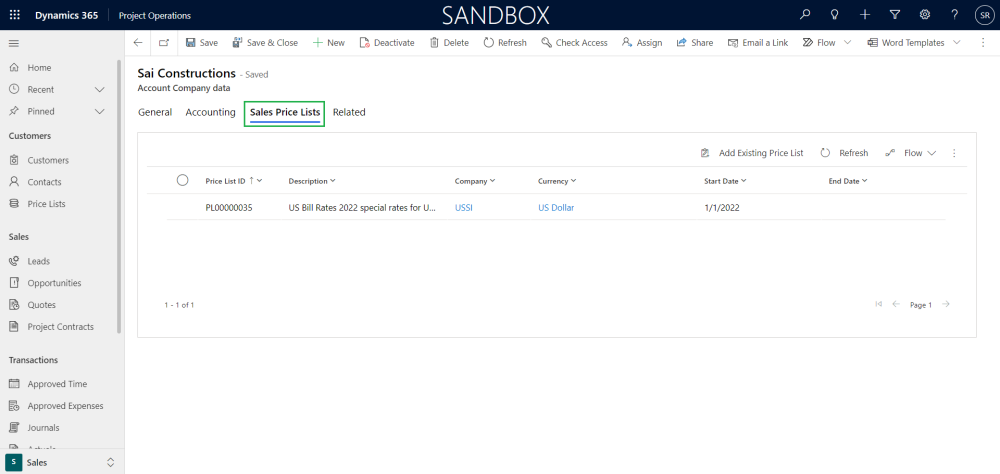Open the advanced find funnel icon

click(x=894, y=15)
